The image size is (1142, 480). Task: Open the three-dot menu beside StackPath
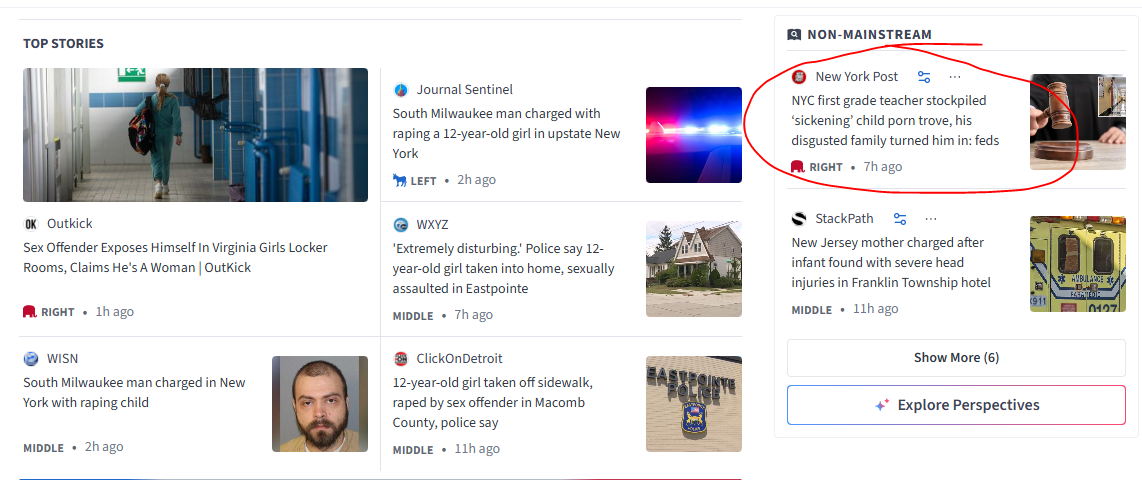[x=931, y=219]
